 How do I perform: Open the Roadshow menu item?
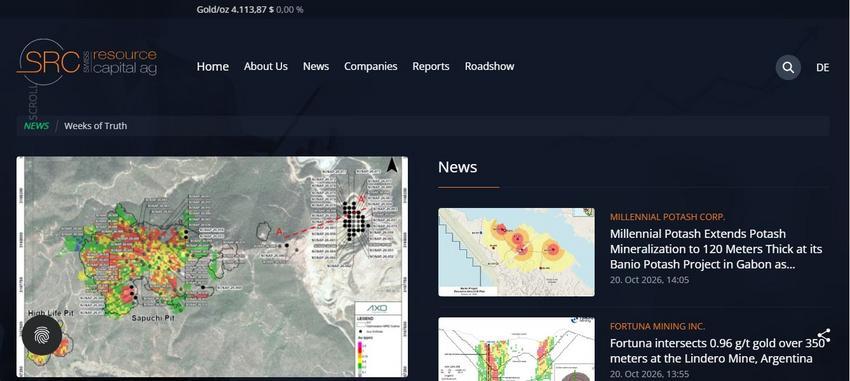pyautogui.click(x=490, y=66)
